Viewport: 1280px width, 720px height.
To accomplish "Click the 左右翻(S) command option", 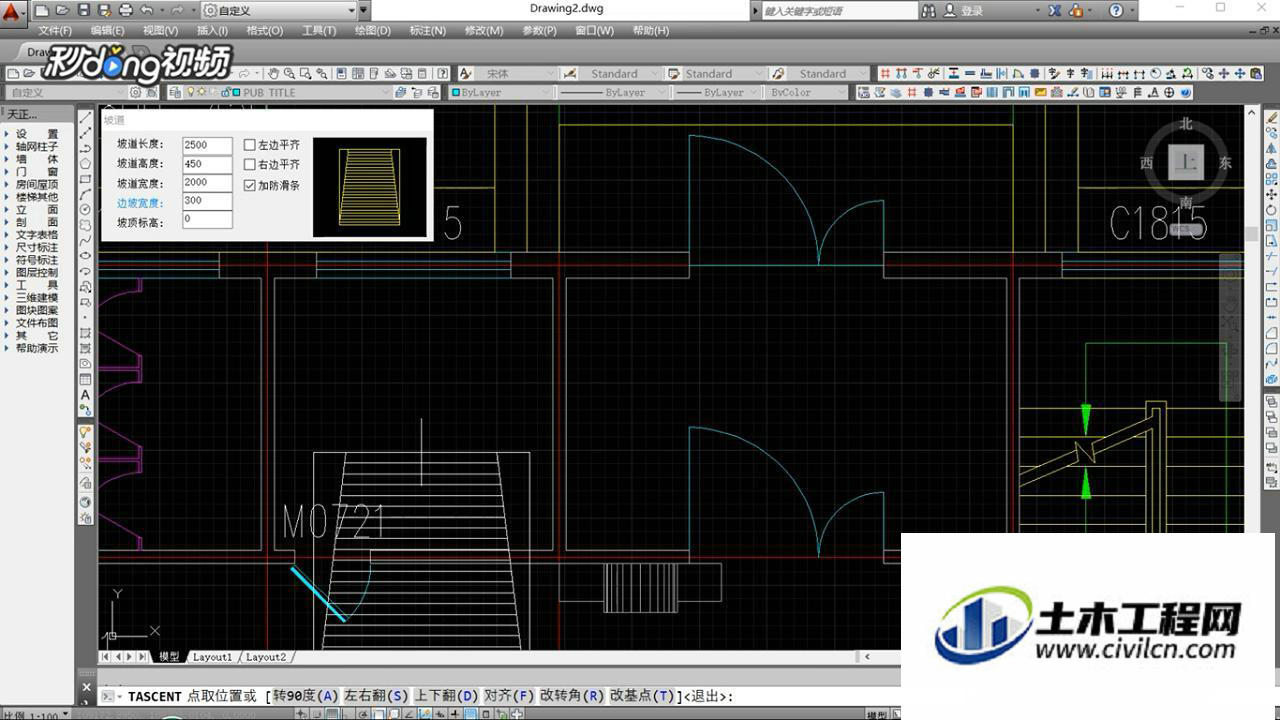I will [x=376, y=696].
